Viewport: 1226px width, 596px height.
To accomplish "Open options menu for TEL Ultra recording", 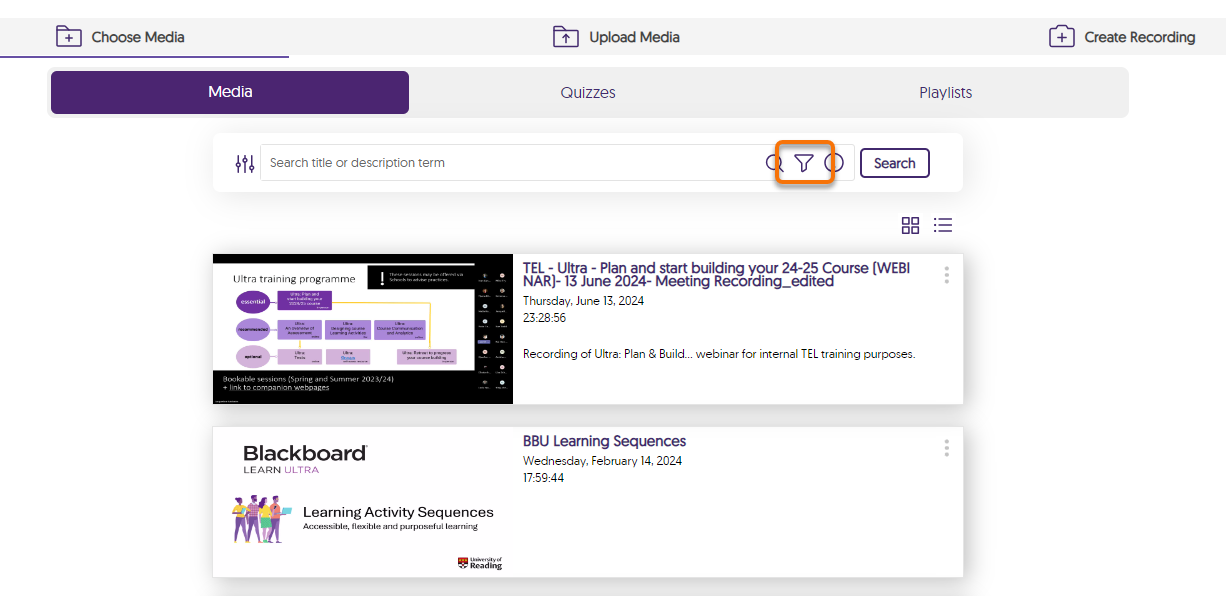I will point(946,275).
